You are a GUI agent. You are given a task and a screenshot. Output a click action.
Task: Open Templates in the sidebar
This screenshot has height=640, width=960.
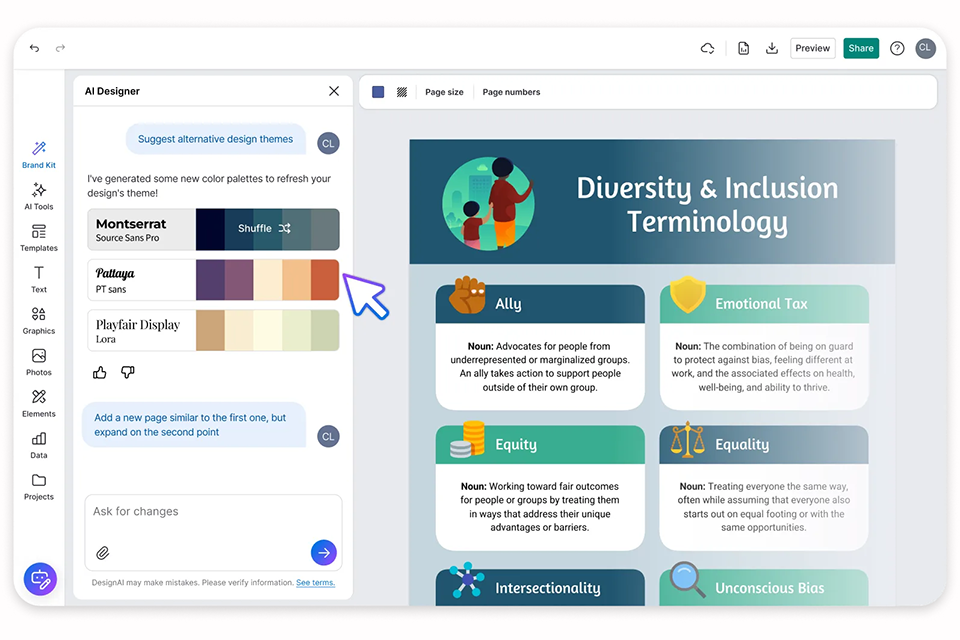click(x=39, y=238)
